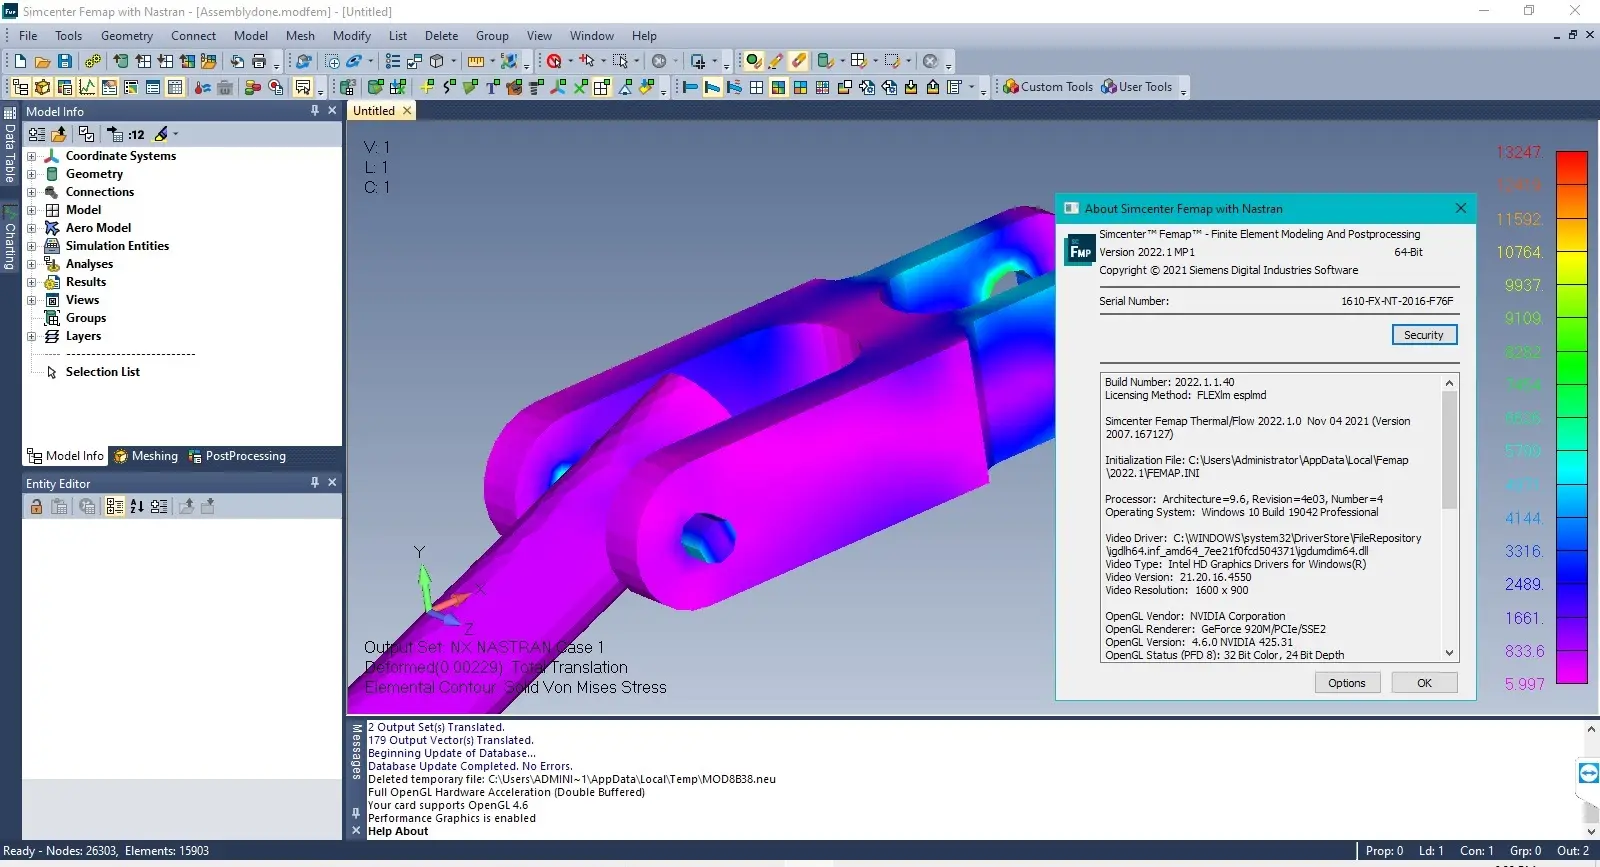Open the Mesh menu

coord(300,36)
